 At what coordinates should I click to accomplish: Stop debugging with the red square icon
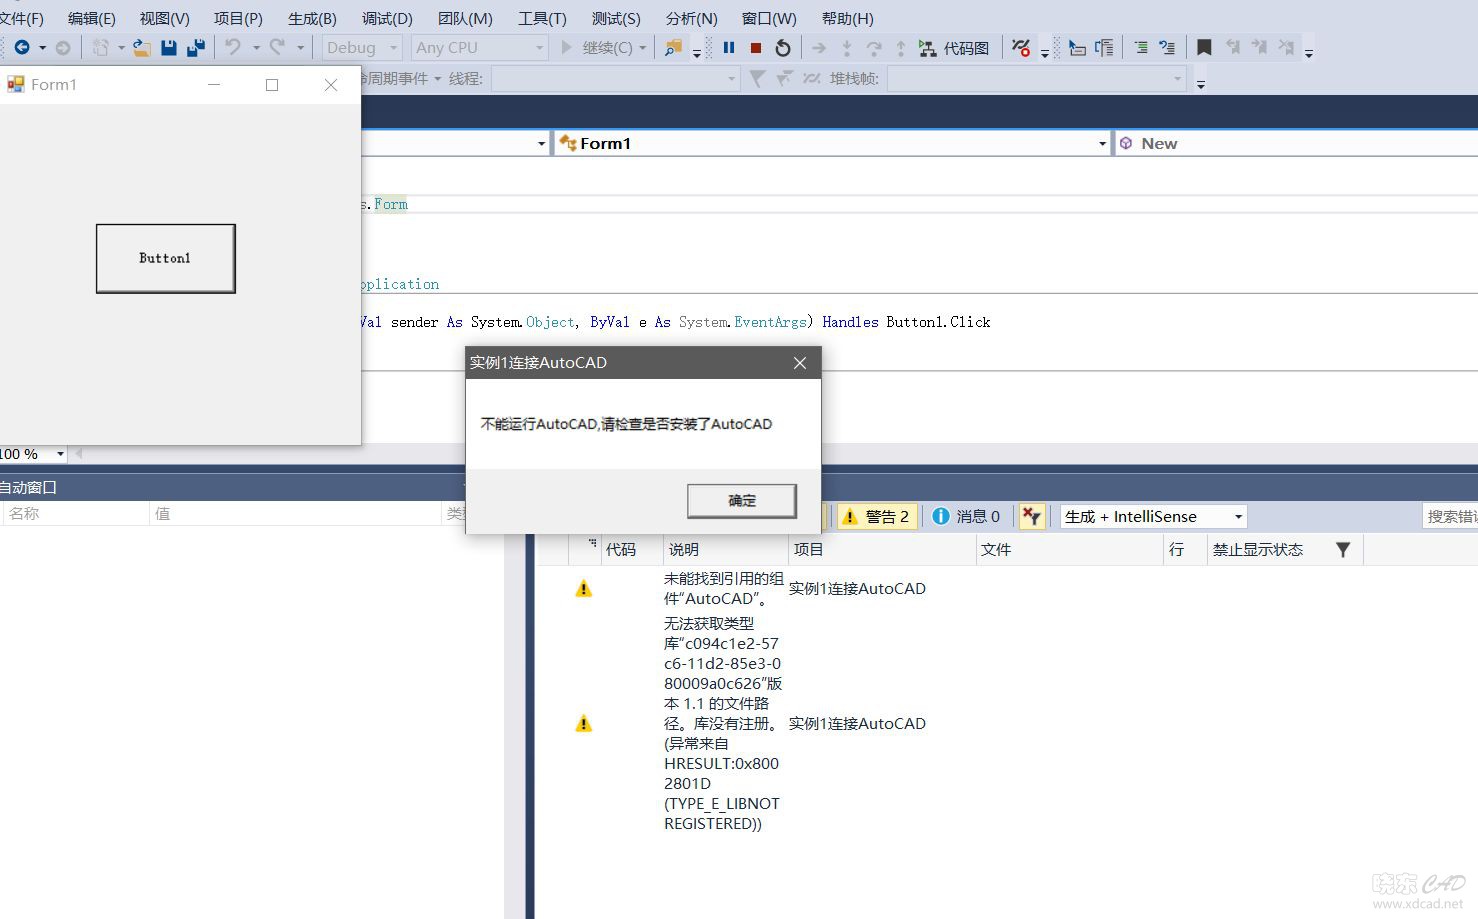pyautogui.click(x=756, y=47)
